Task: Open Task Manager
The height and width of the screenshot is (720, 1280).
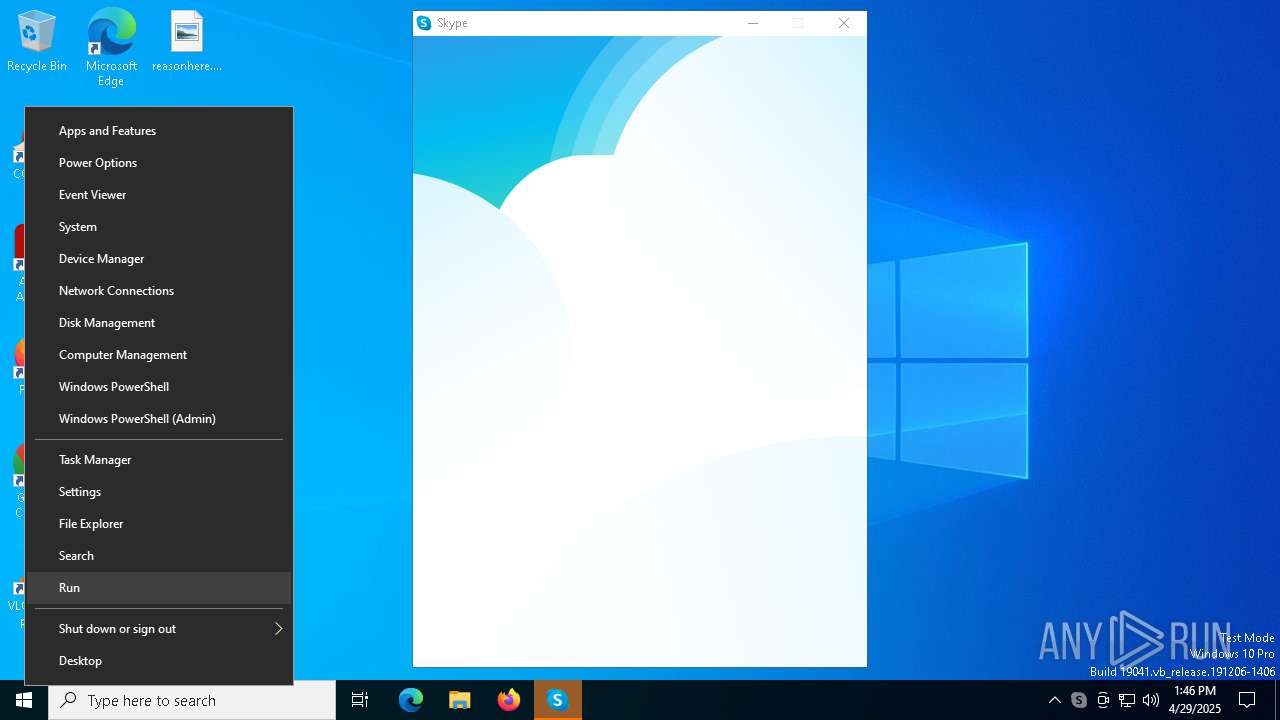Action: click(x=159, y=460)
